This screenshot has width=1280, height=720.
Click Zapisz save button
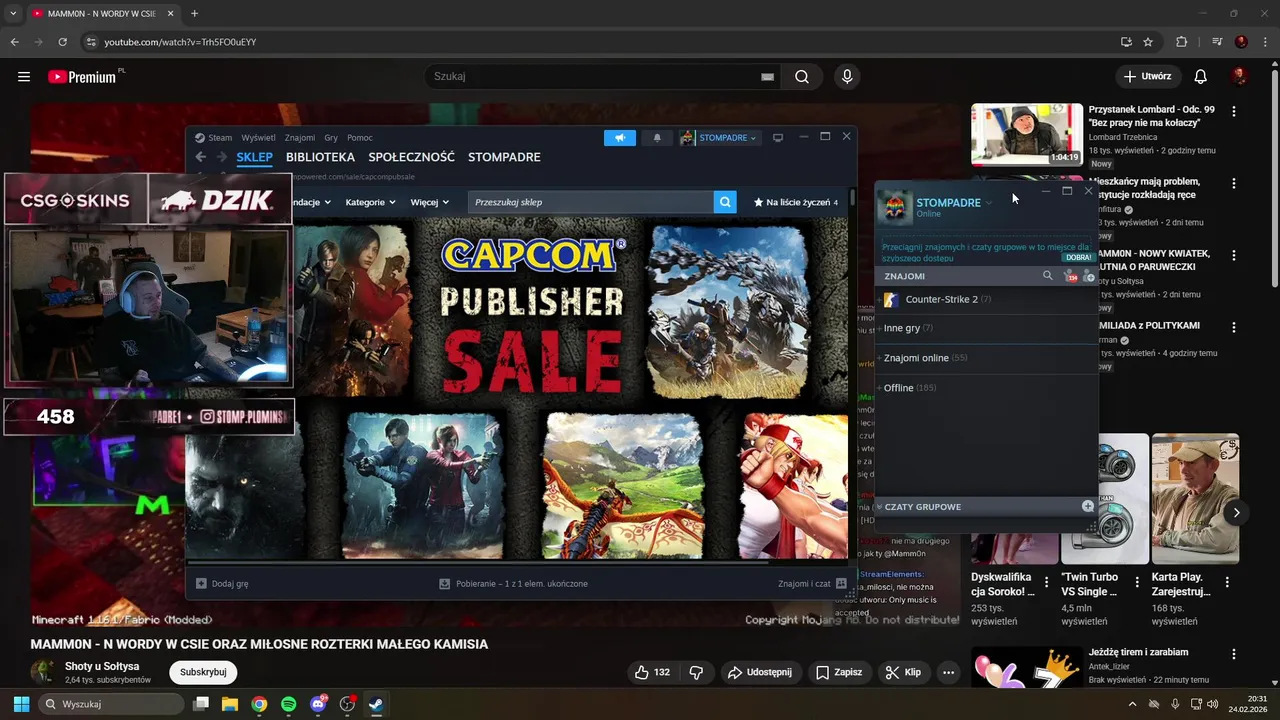pos(838,672)
